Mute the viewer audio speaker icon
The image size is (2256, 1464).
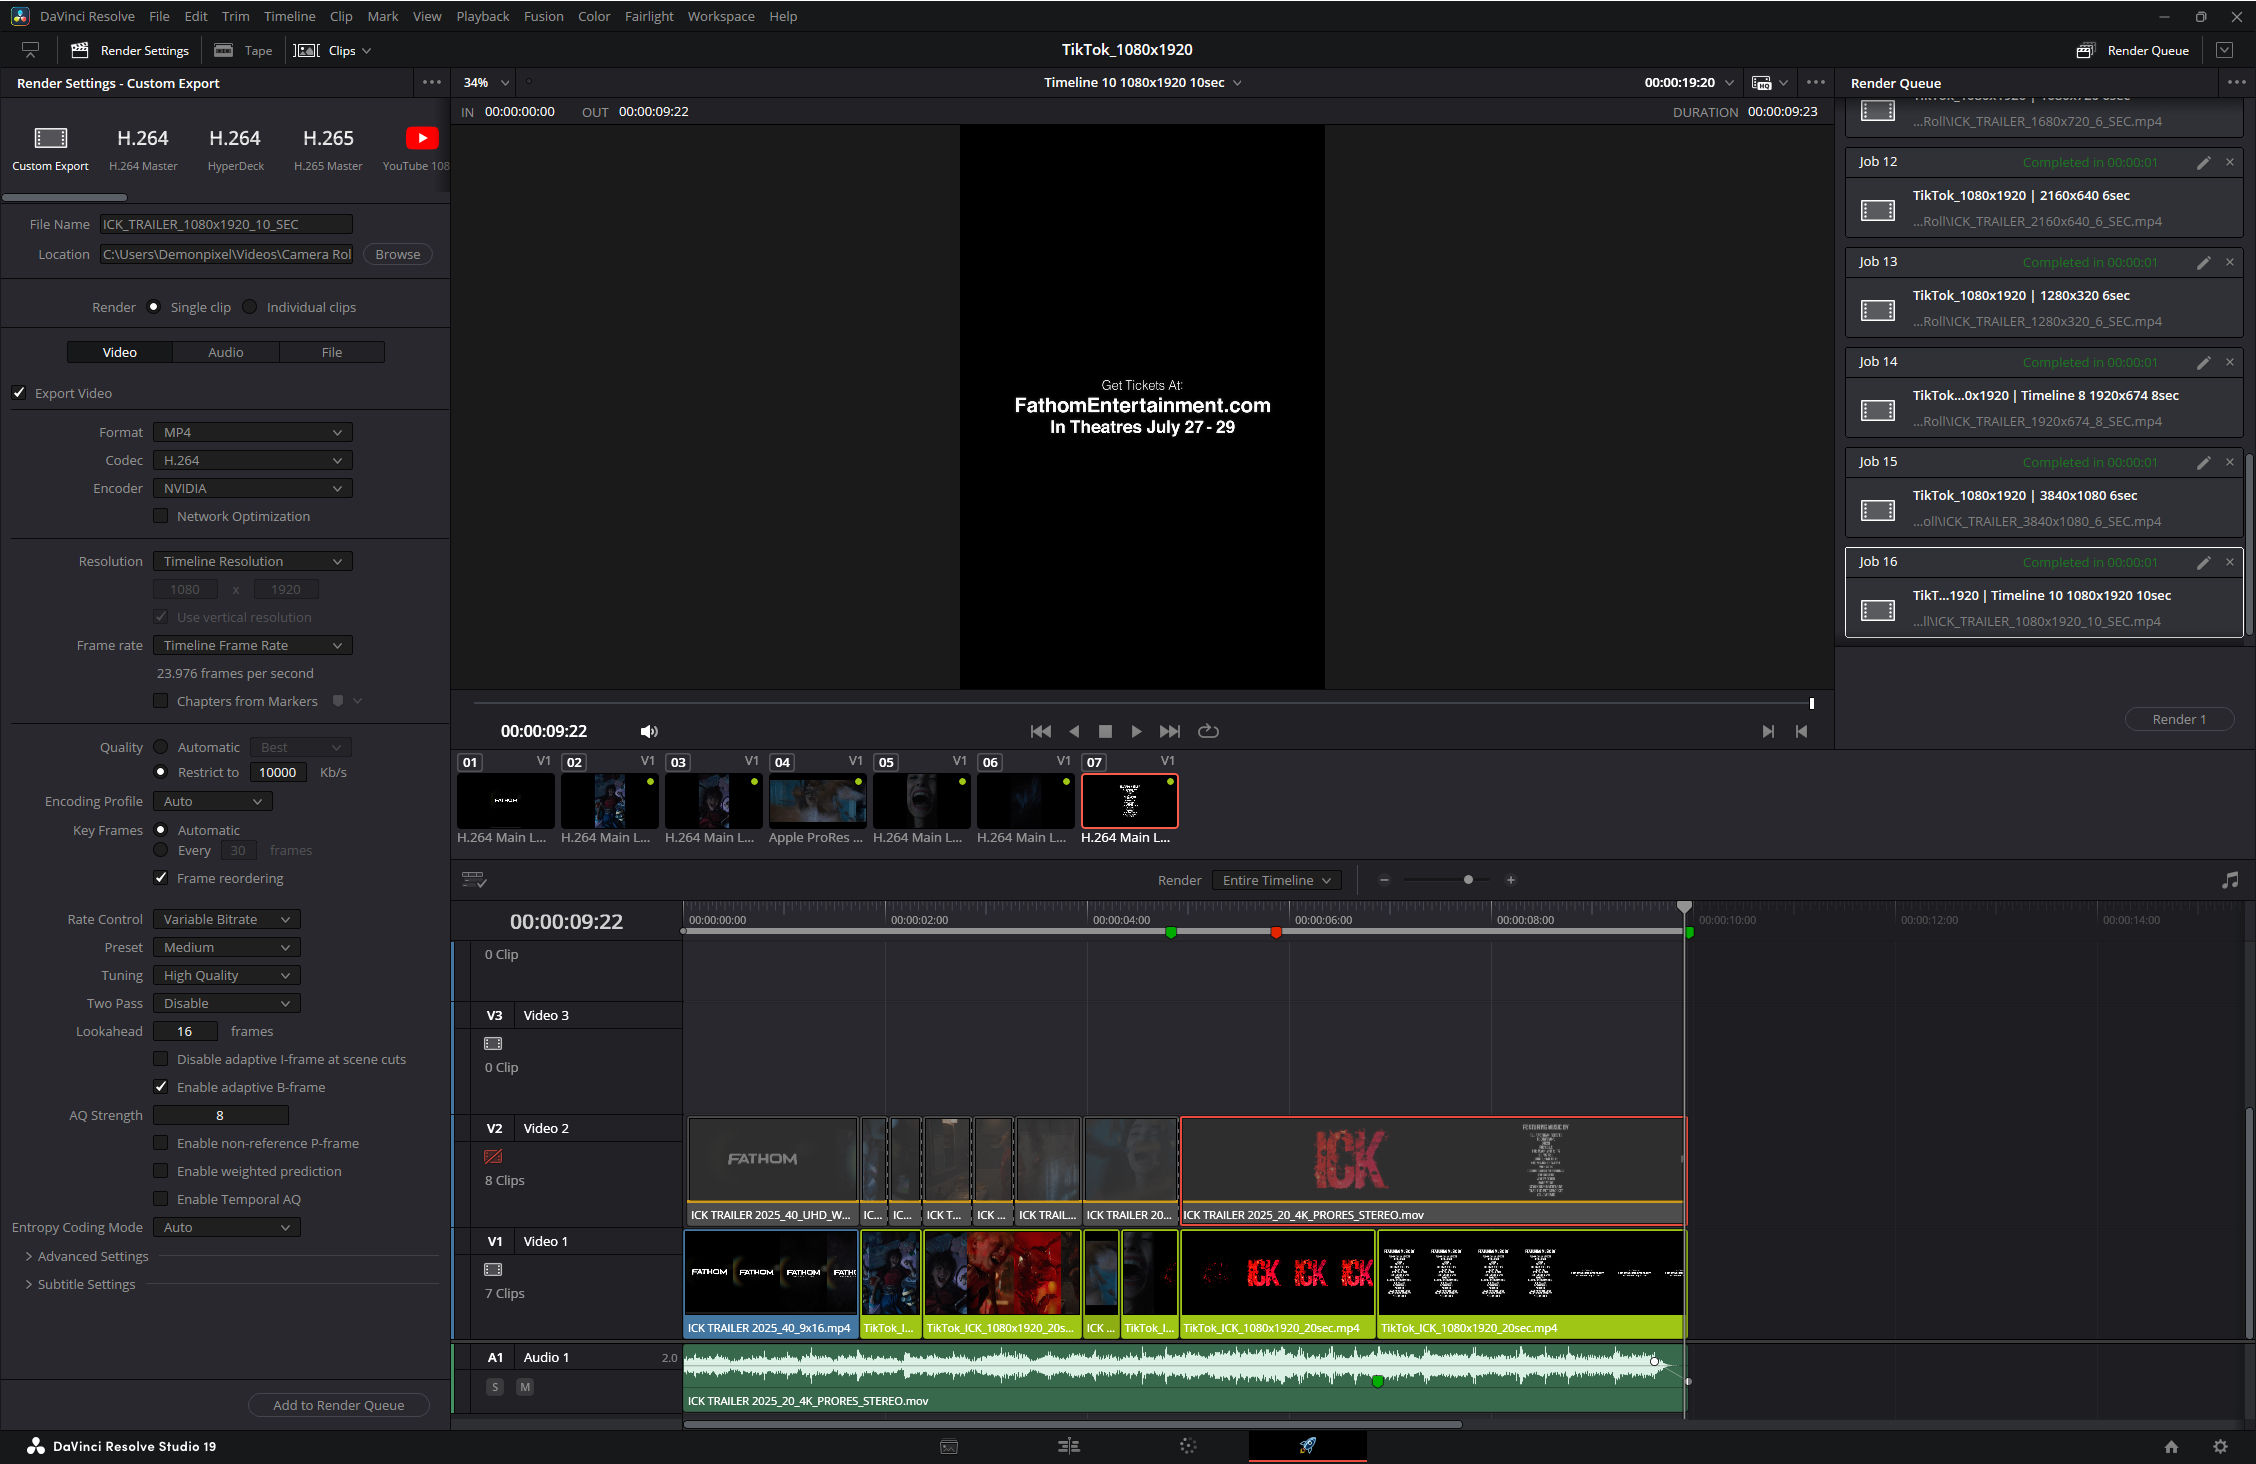click(649, 731)
